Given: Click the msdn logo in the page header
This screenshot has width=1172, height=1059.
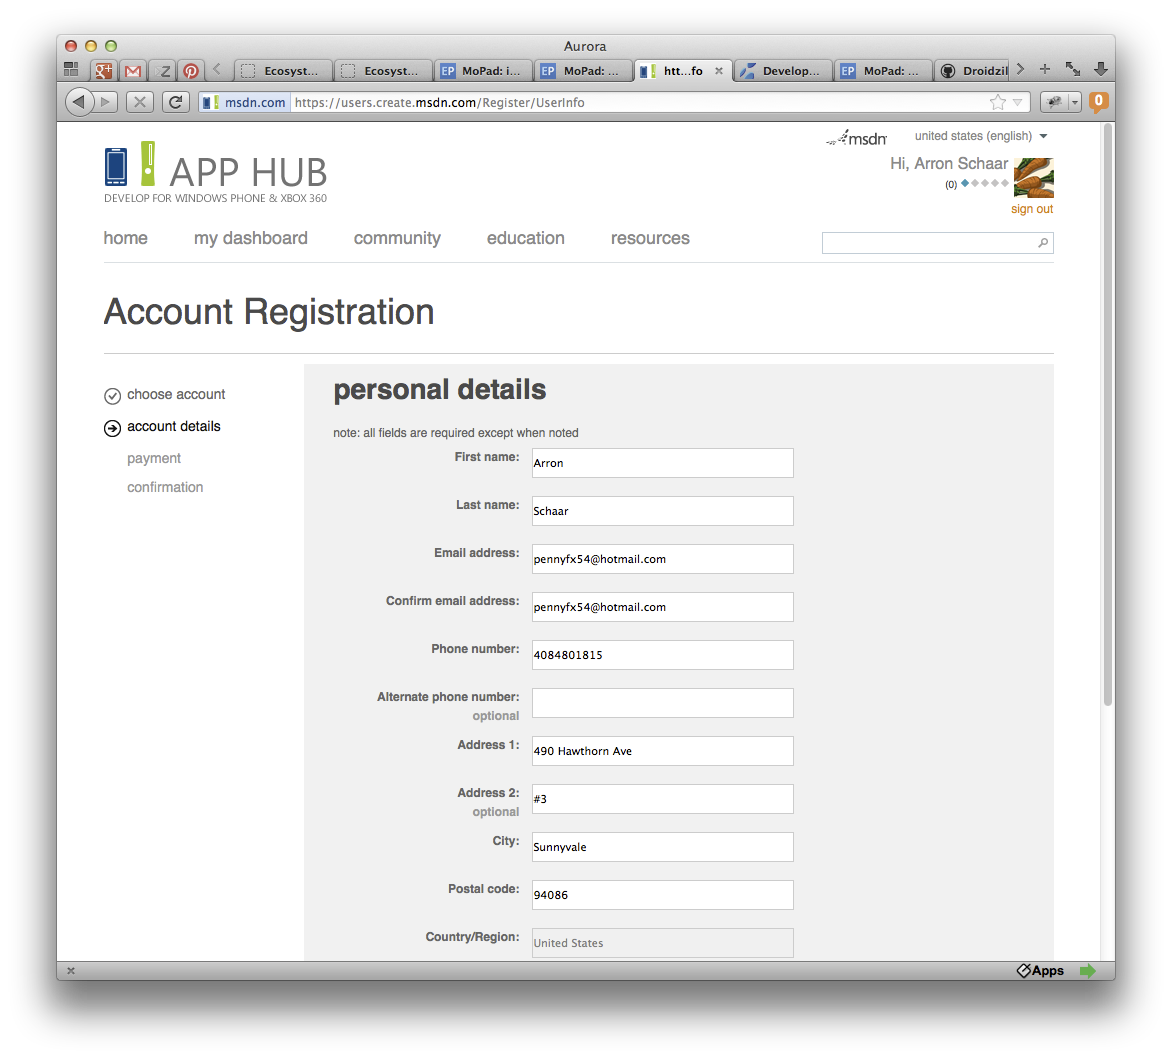Looking at the screenshot, I should tap(857, 138).
